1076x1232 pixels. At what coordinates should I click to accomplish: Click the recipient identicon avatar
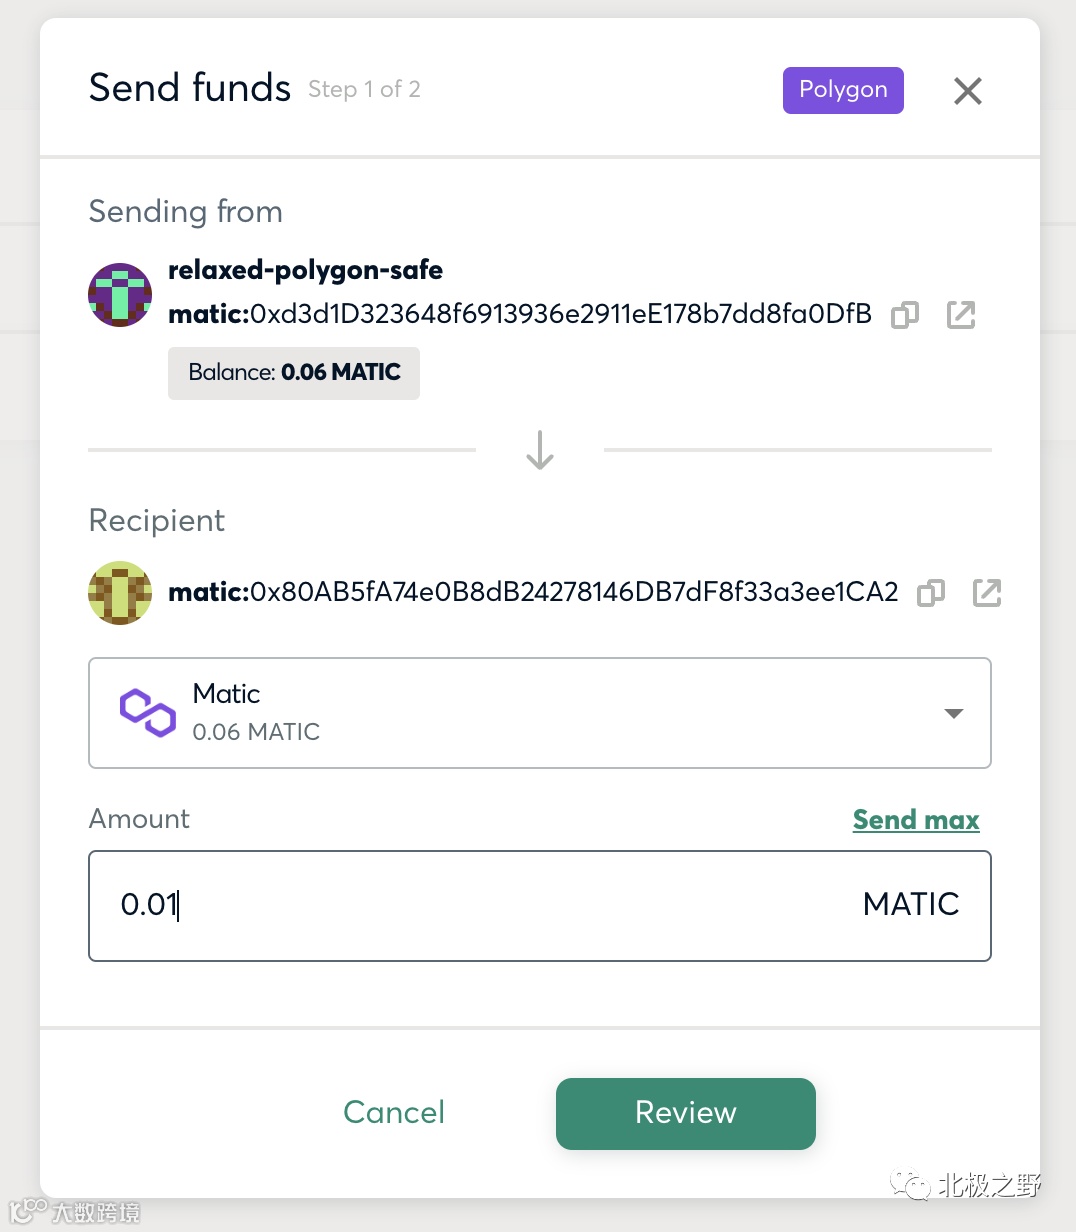coord(120,592)
